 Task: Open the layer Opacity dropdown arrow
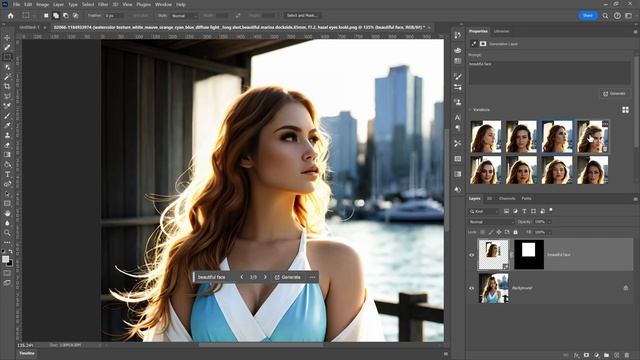[x=549, y=222]
